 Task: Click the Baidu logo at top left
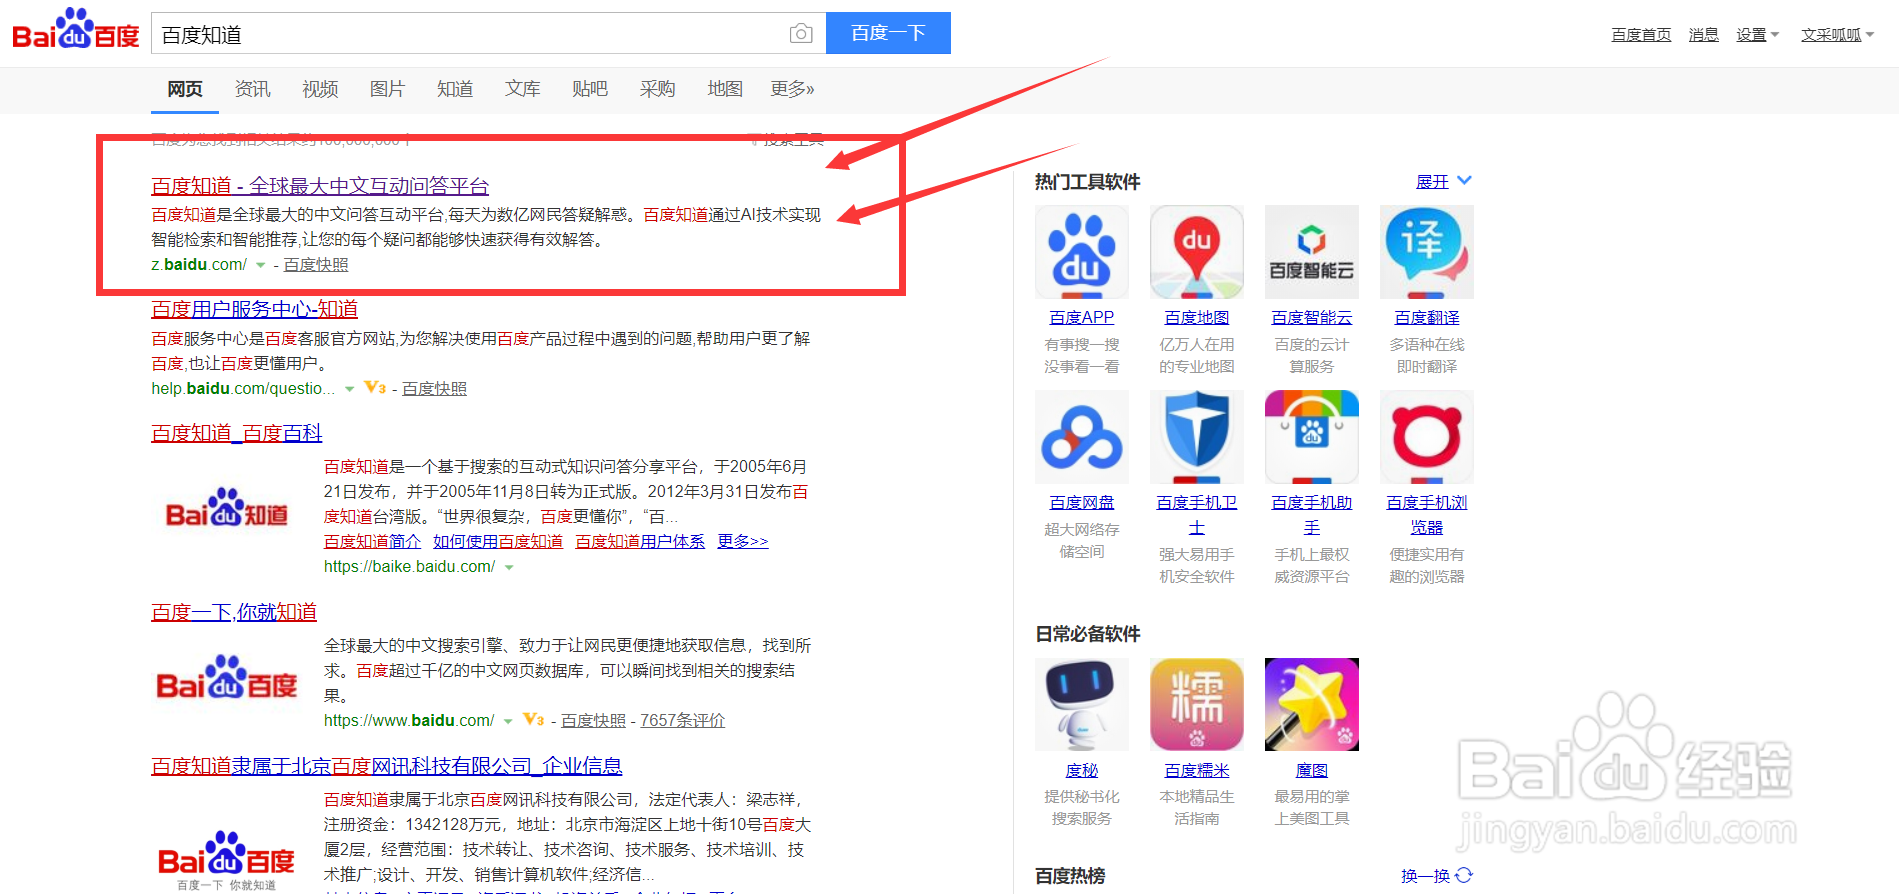coord(76,30)
